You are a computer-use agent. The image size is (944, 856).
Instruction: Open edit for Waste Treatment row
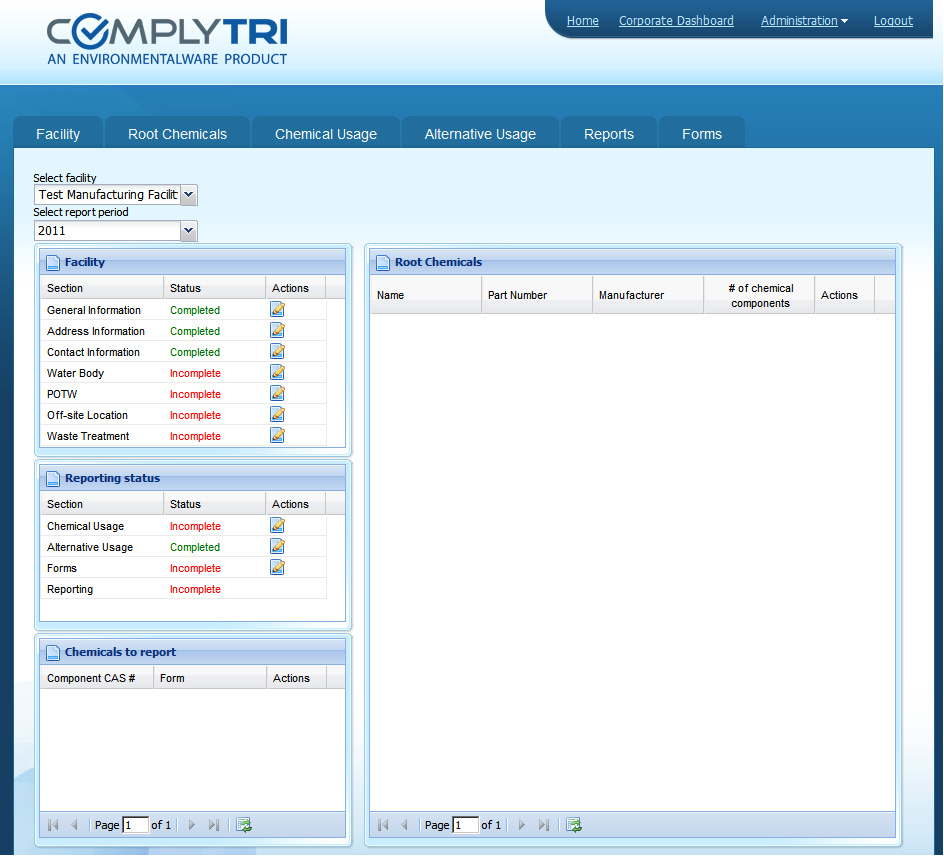[x=277, y=436]
